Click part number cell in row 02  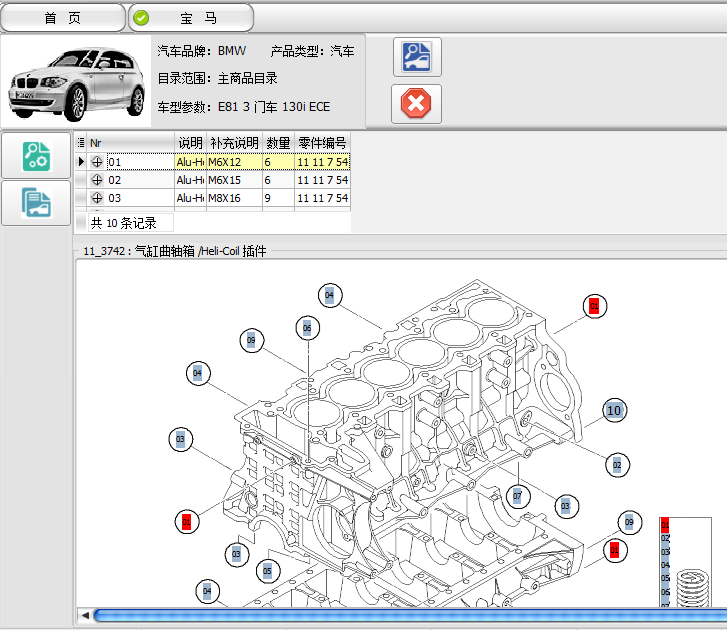(322, 180)
